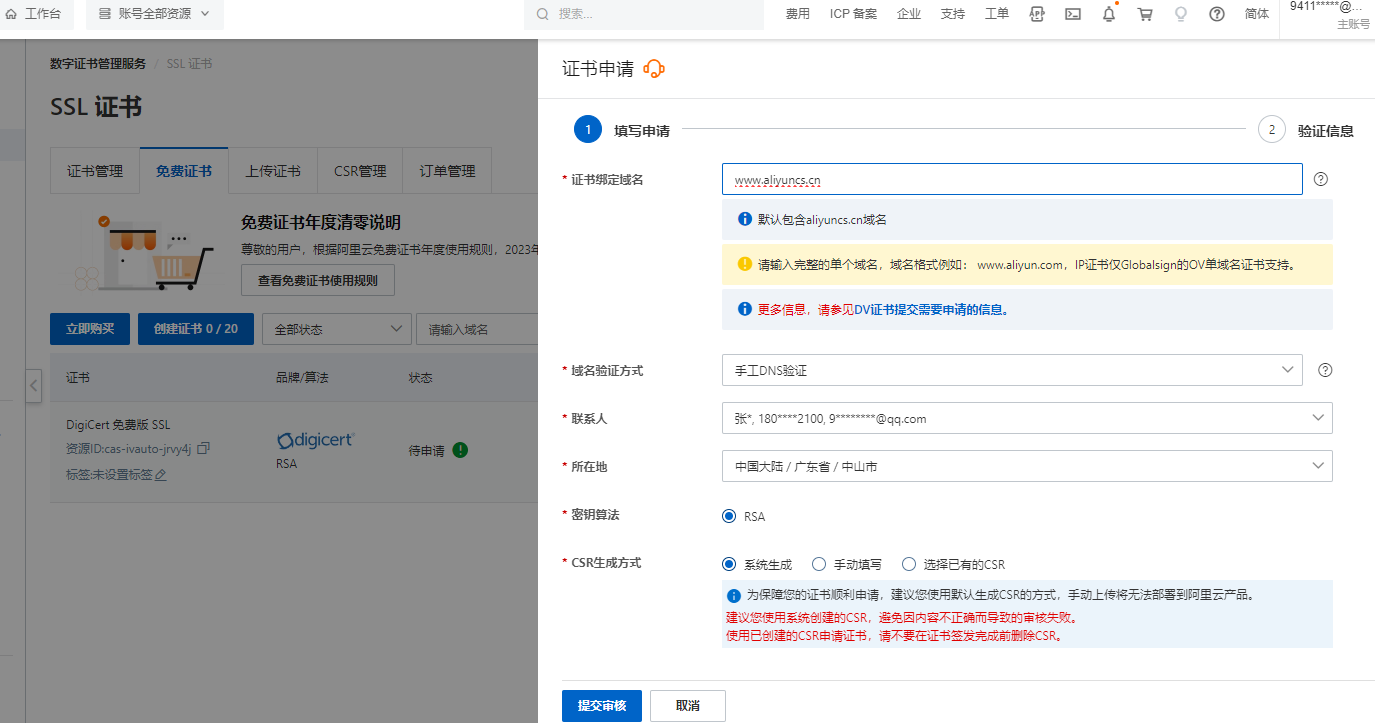Image resolution: width=1375 pixels, height=723 pixels.
Task: Go to step 2 验证信息
Action: click(1306, 130)
